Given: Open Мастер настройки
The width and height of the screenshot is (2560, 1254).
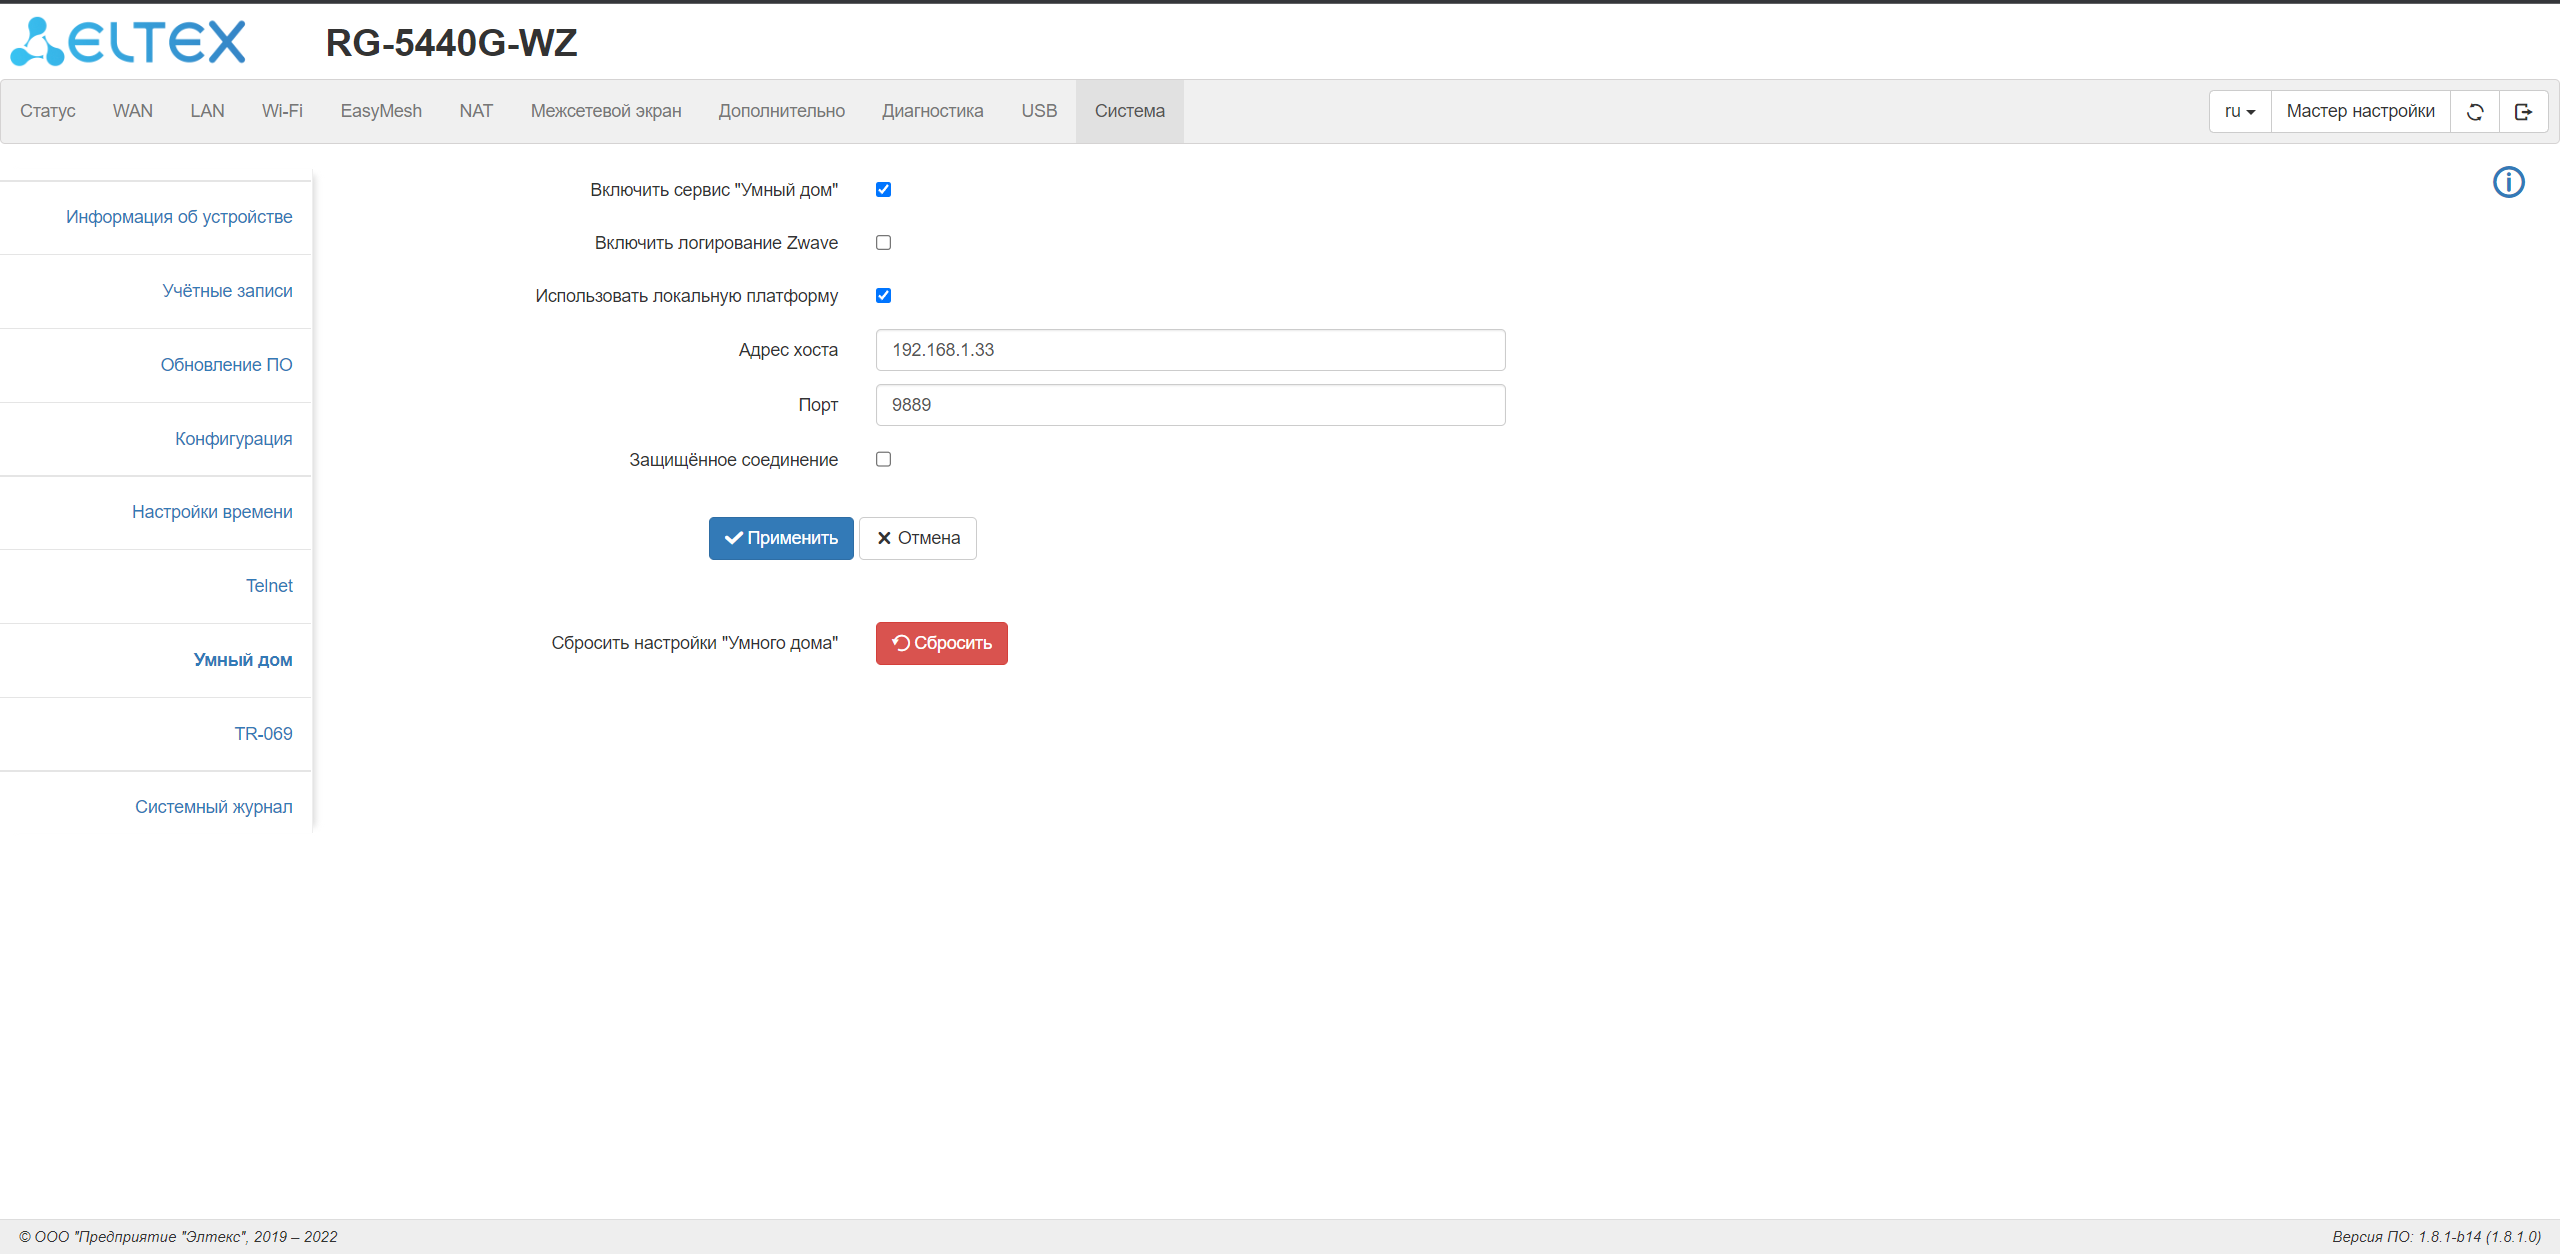Looking at the screenshot, I should [x=2360, y=112].
